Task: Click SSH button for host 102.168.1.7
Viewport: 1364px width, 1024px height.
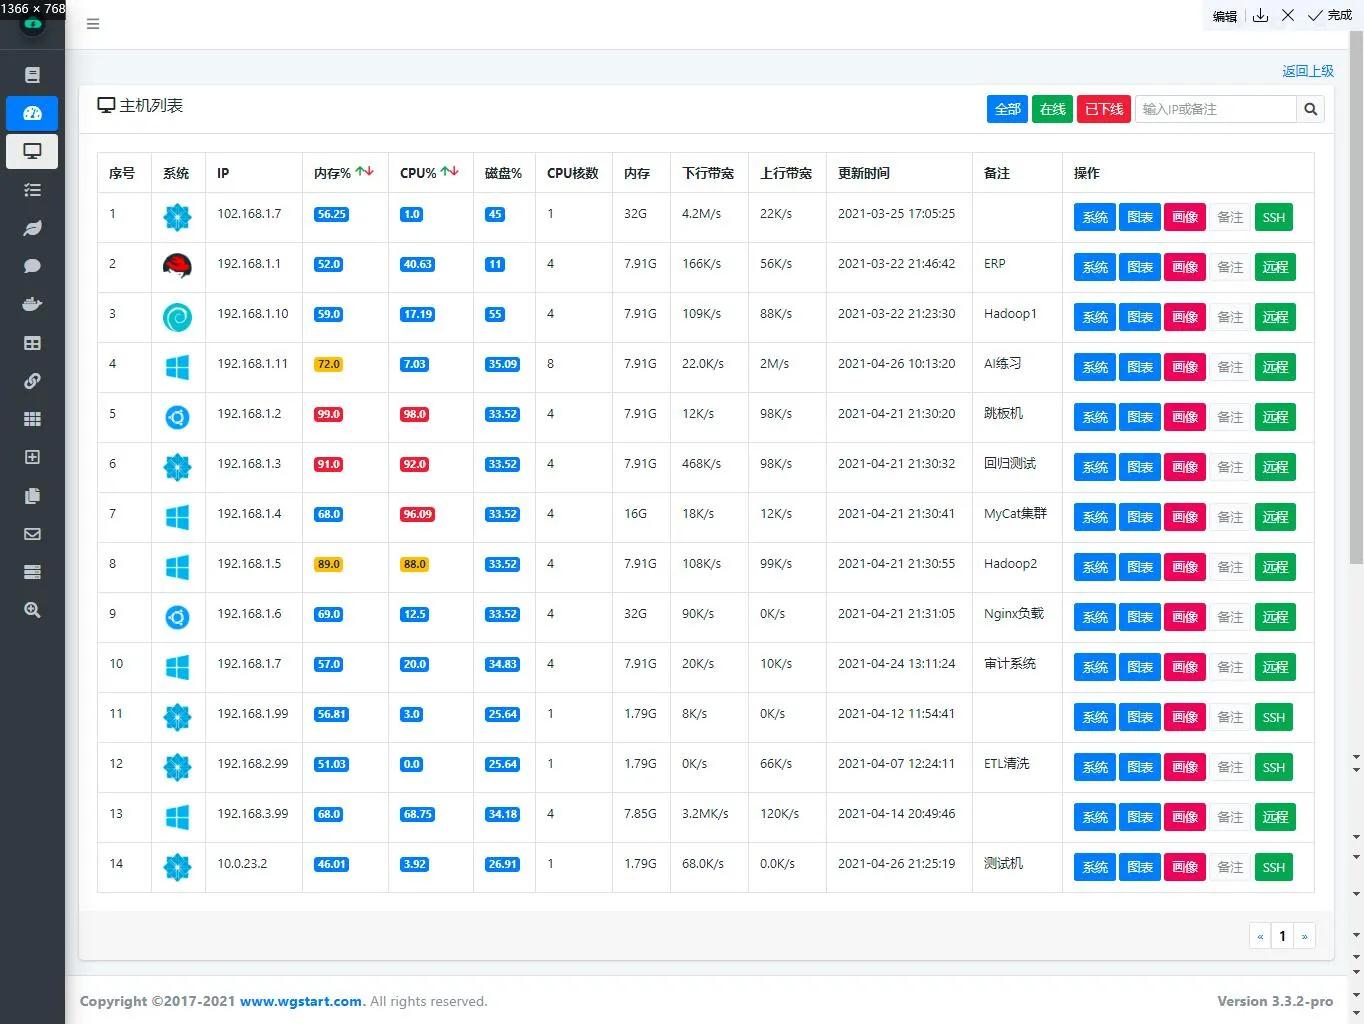Action: (1273, 217)
